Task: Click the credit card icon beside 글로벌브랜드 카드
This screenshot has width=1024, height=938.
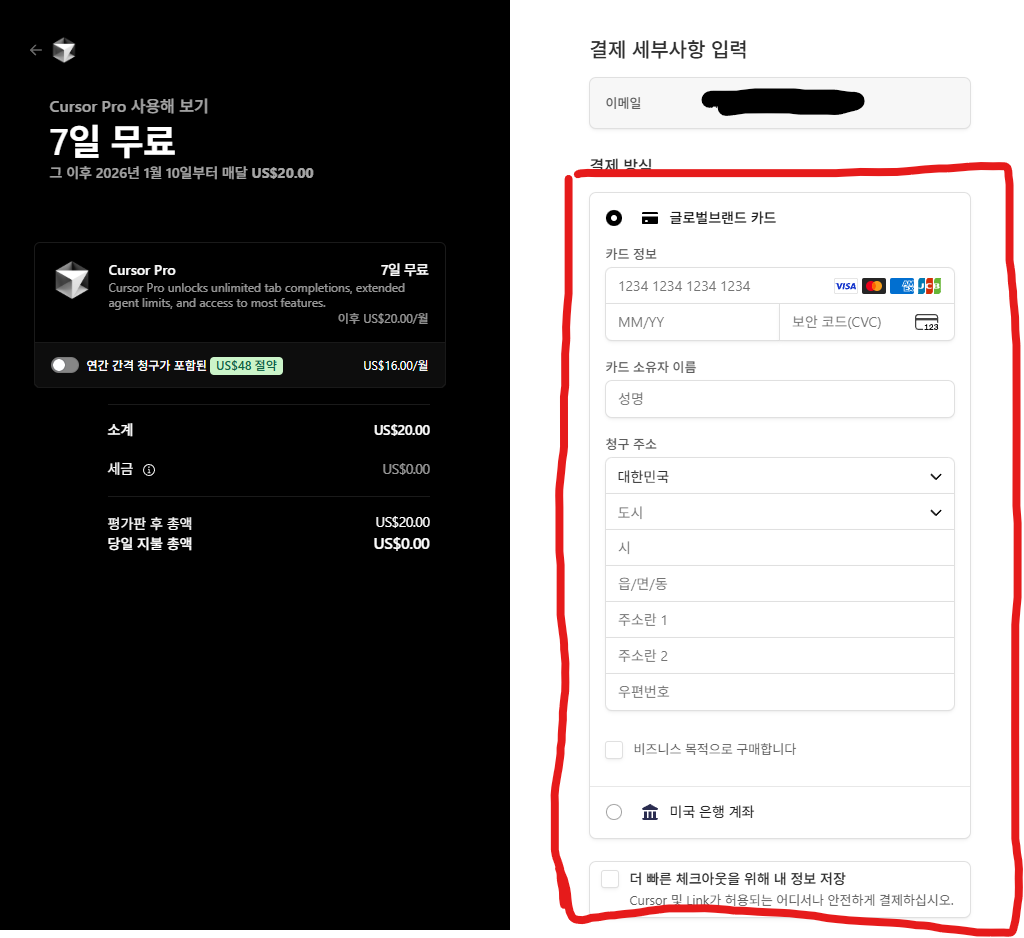Action: [650, 218]
